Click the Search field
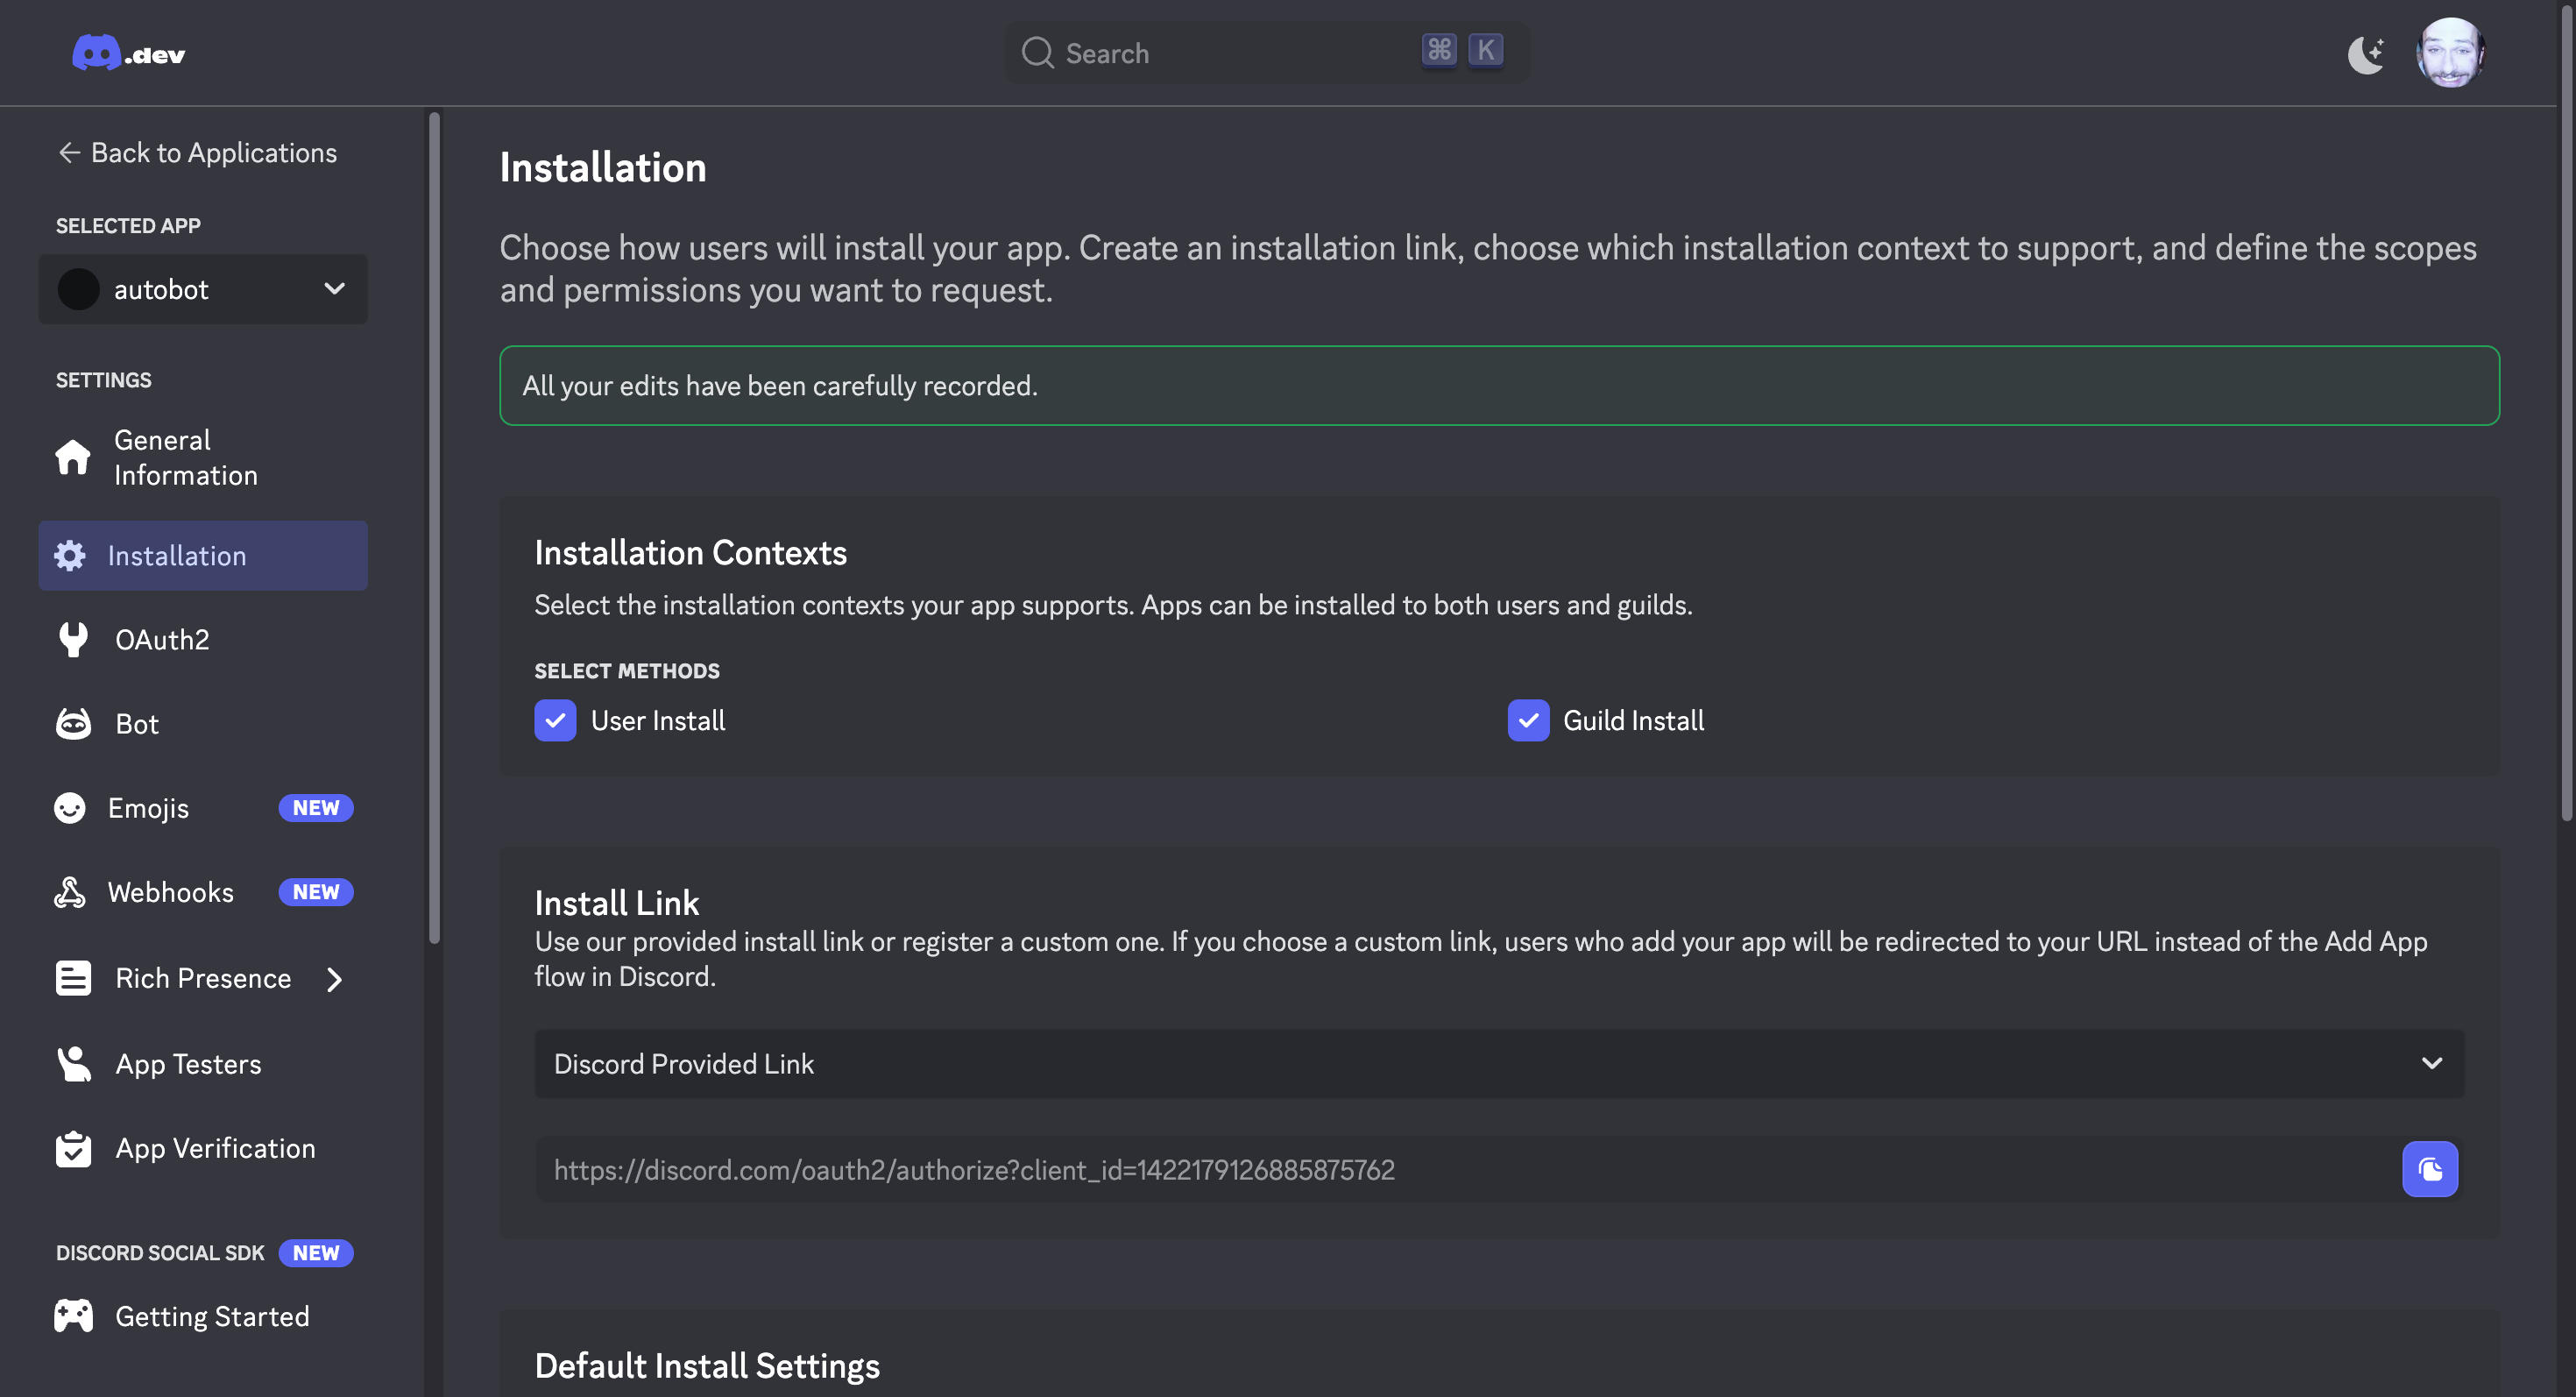 pyautogui.click(x=1266, y=53)
